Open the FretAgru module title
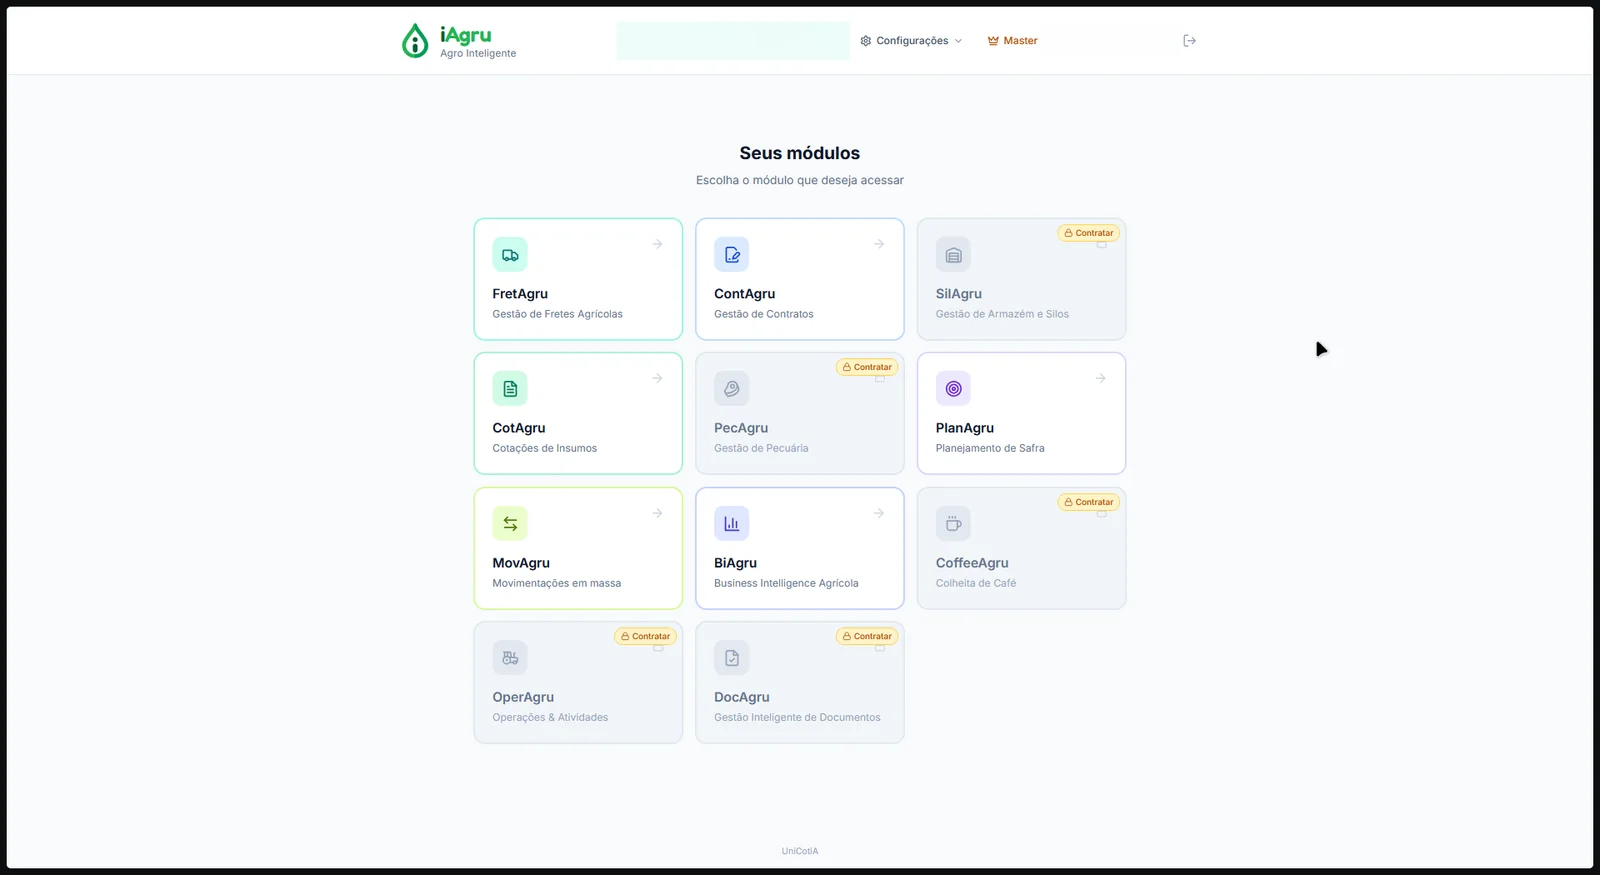The width and height of the screenshot is (1600, 875). pyautogui.click(x=520, y=294)
